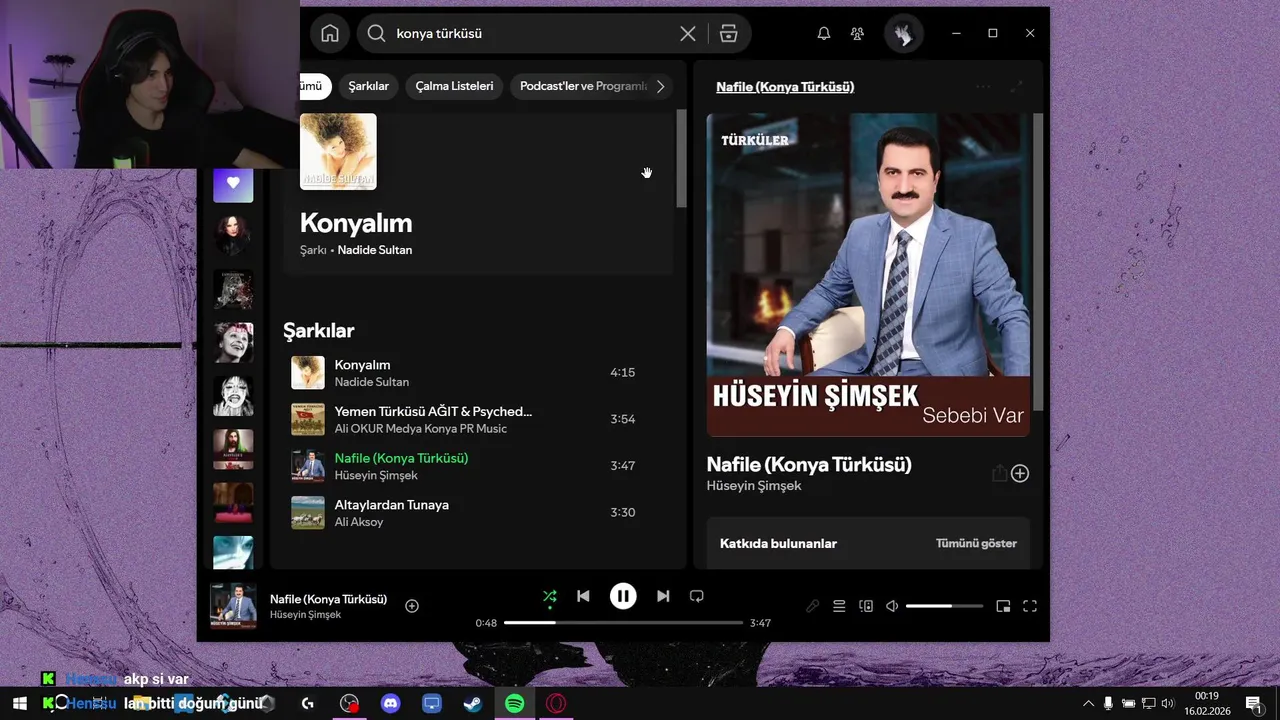The height and width of the screenshot is (720, 1280).
Task: Skip to the next track
Action: [x=663, y=596]
